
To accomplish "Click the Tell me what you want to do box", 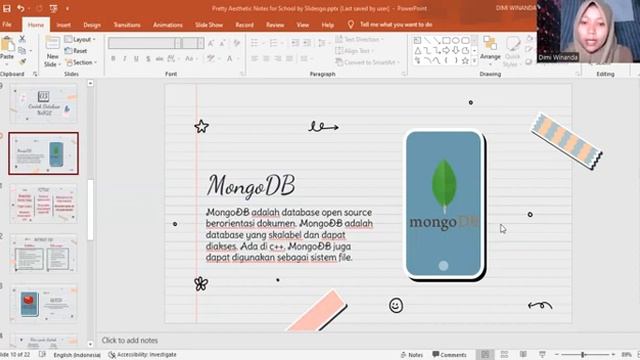I will click(x=396, y=24).
